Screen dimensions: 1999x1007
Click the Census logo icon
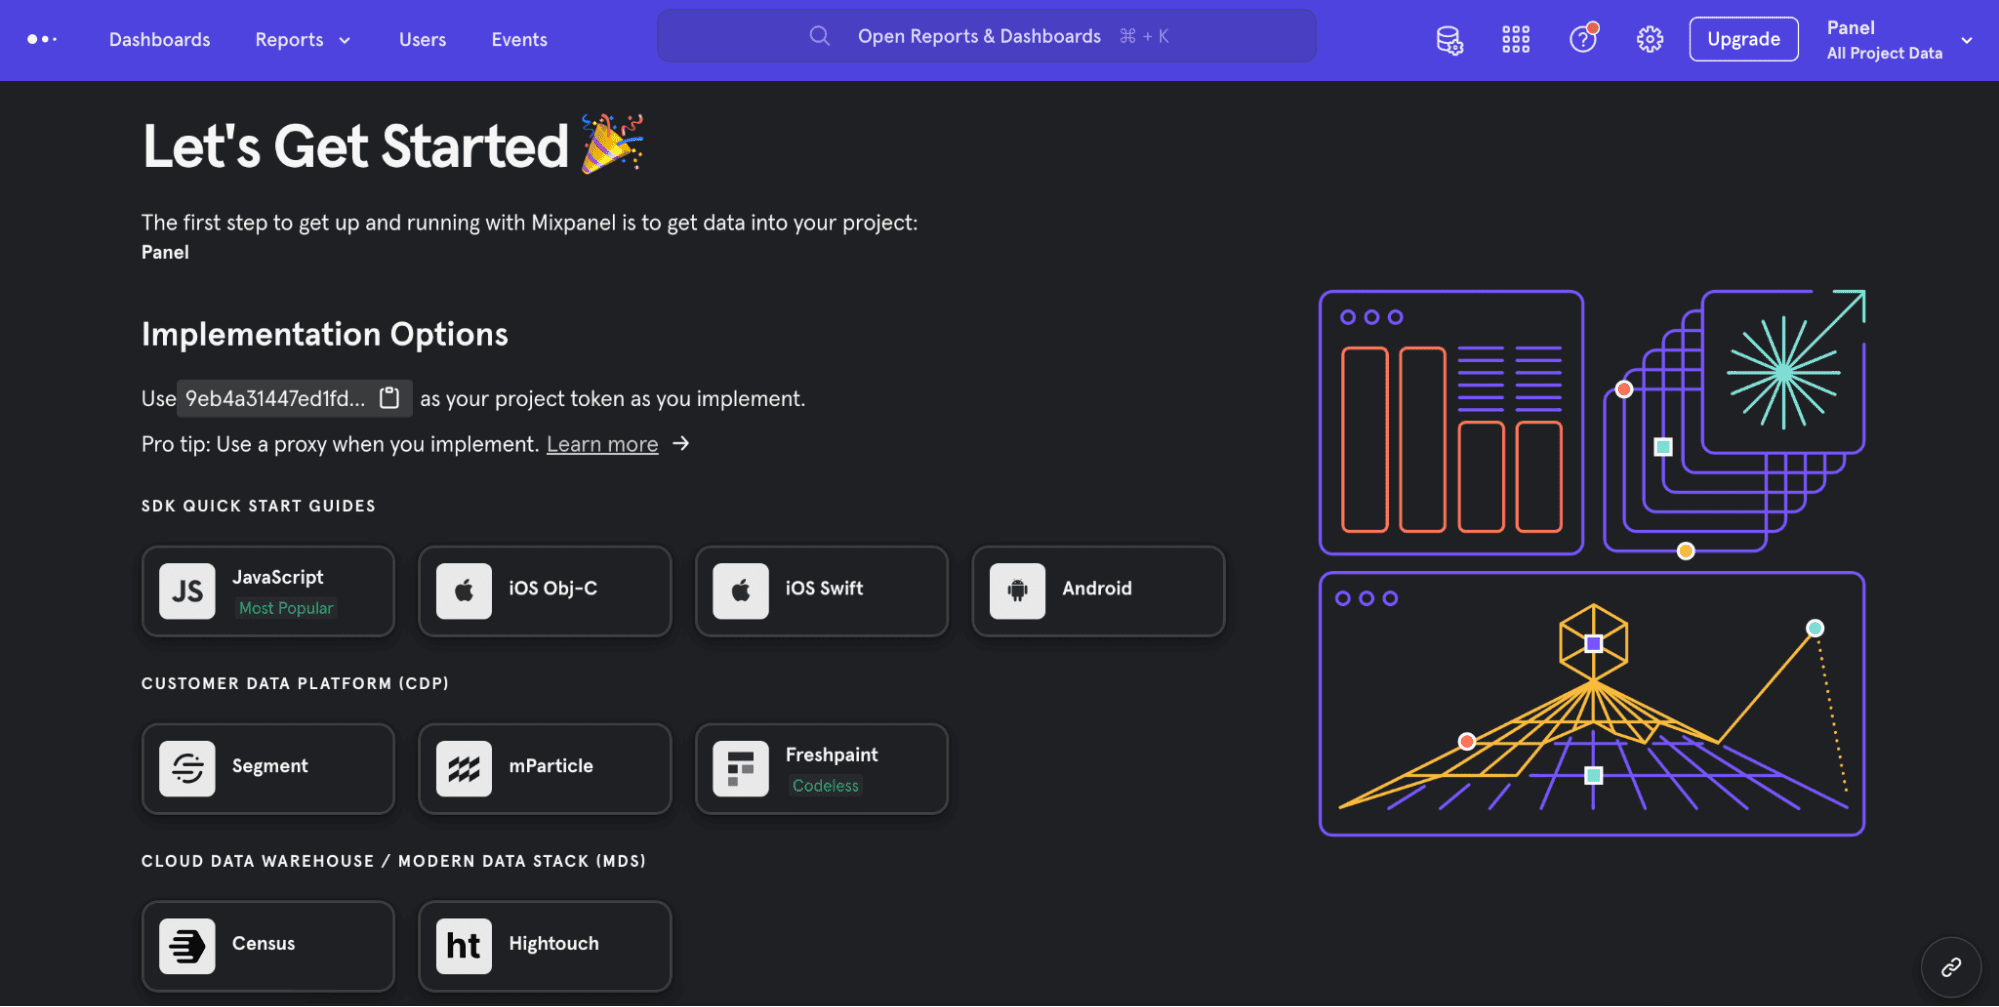187,946
